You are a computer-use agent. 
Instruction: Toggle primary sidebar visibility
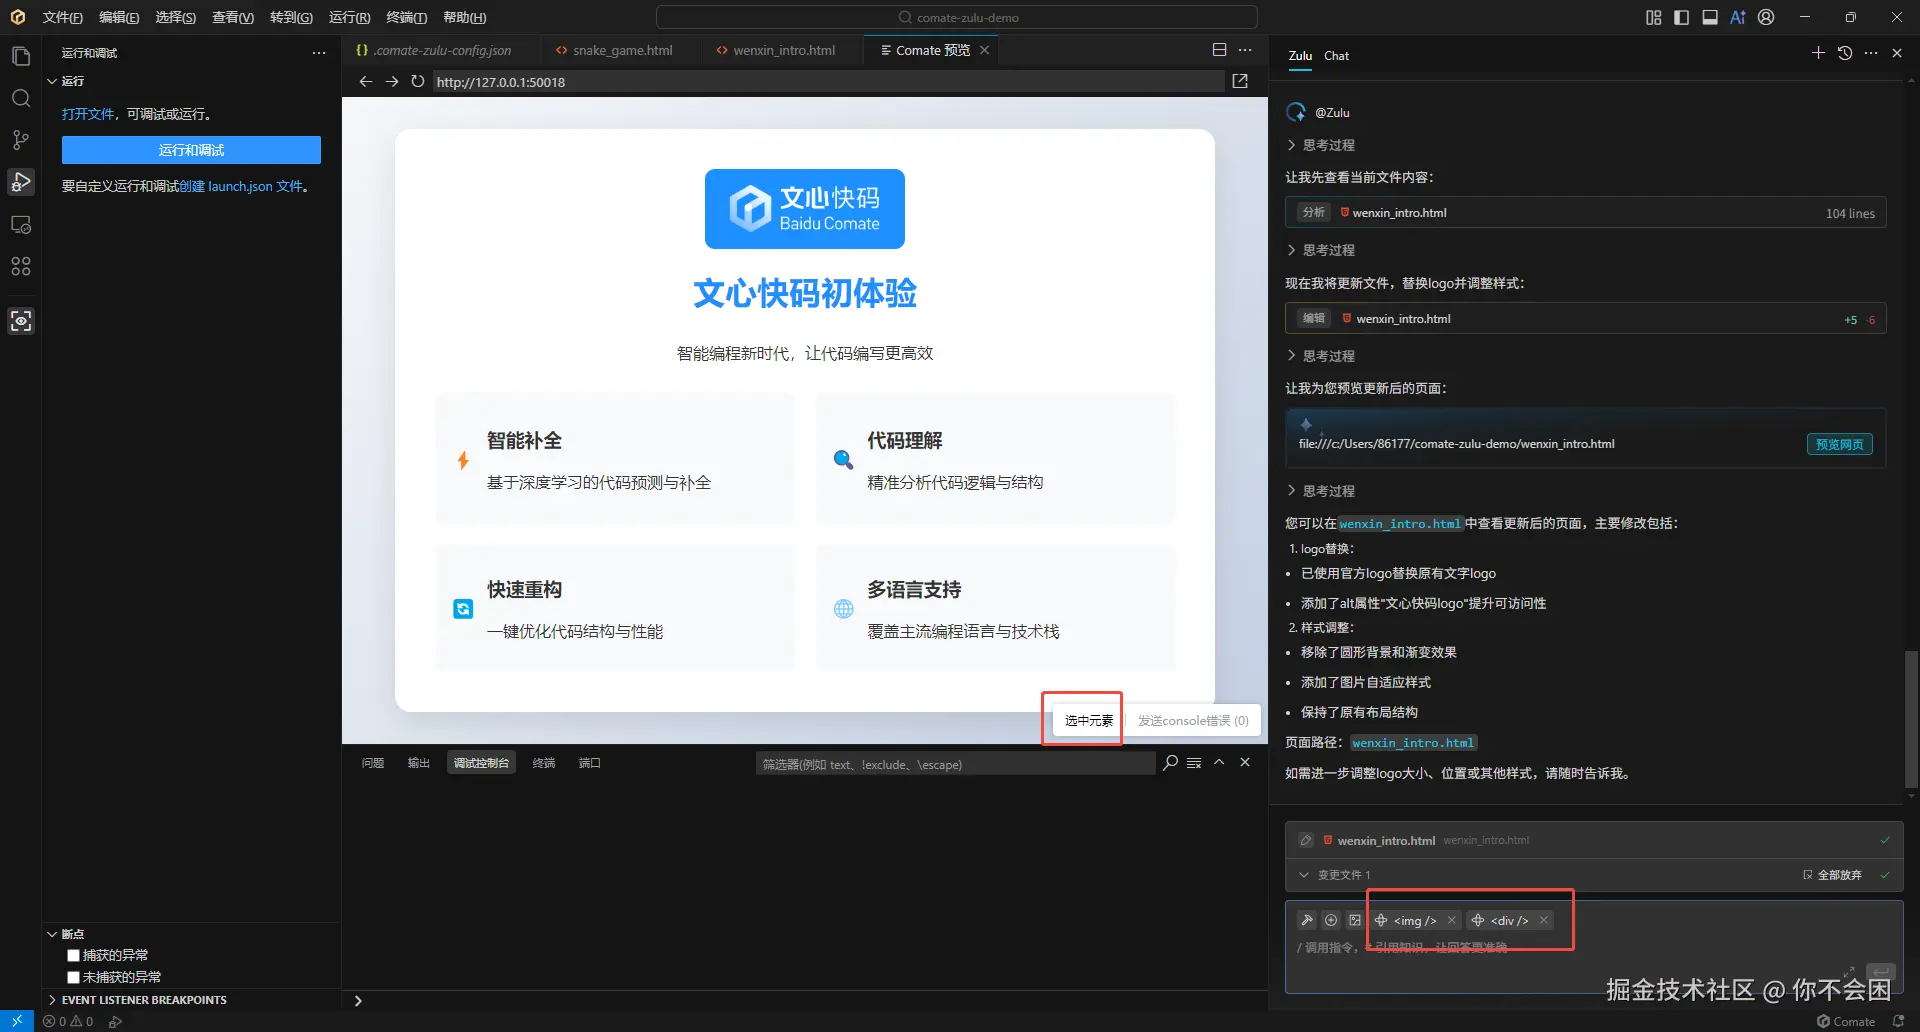[1681, 17]
